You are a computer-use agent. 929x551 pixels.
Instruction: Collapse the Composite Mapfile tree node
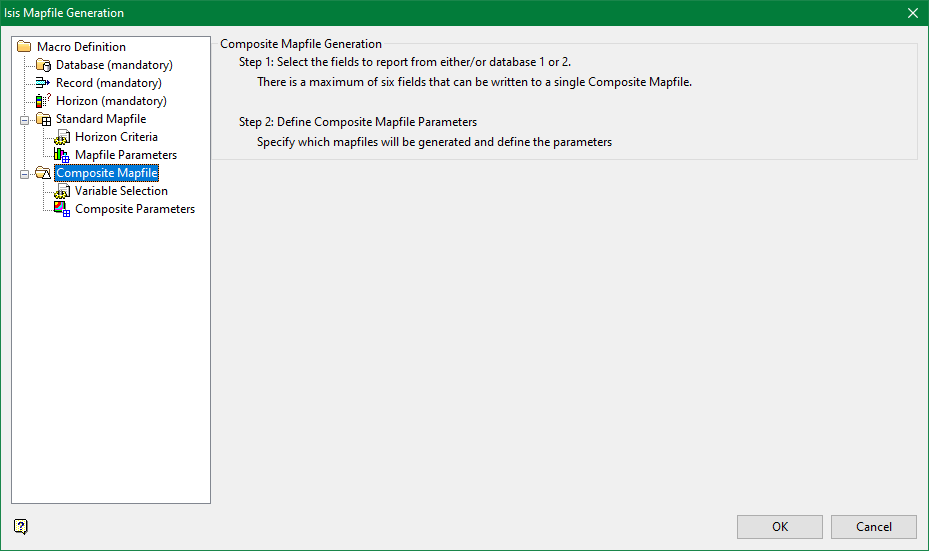click(24, 174)
